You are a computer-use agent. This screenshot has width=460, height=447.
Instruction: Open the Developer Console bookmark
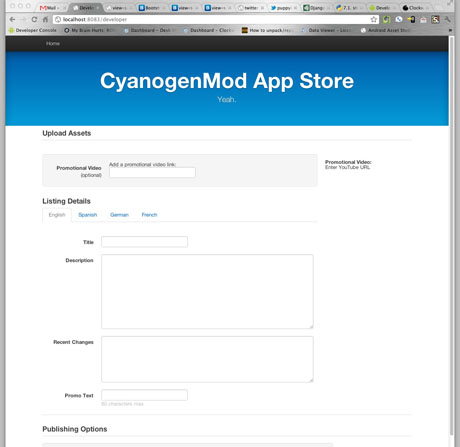pos(33,30)
